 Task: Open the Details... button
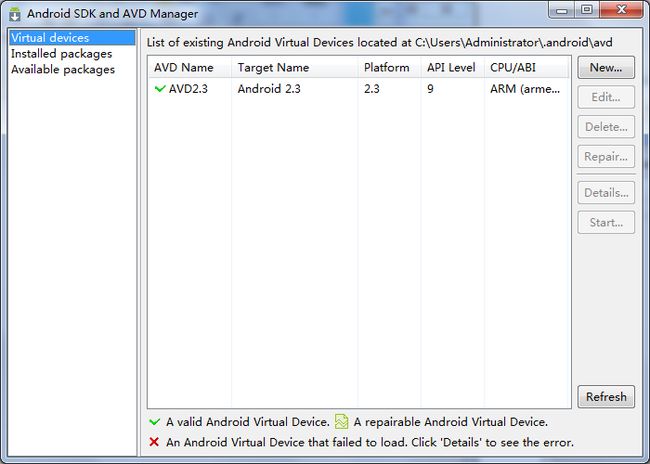[606, 193]
